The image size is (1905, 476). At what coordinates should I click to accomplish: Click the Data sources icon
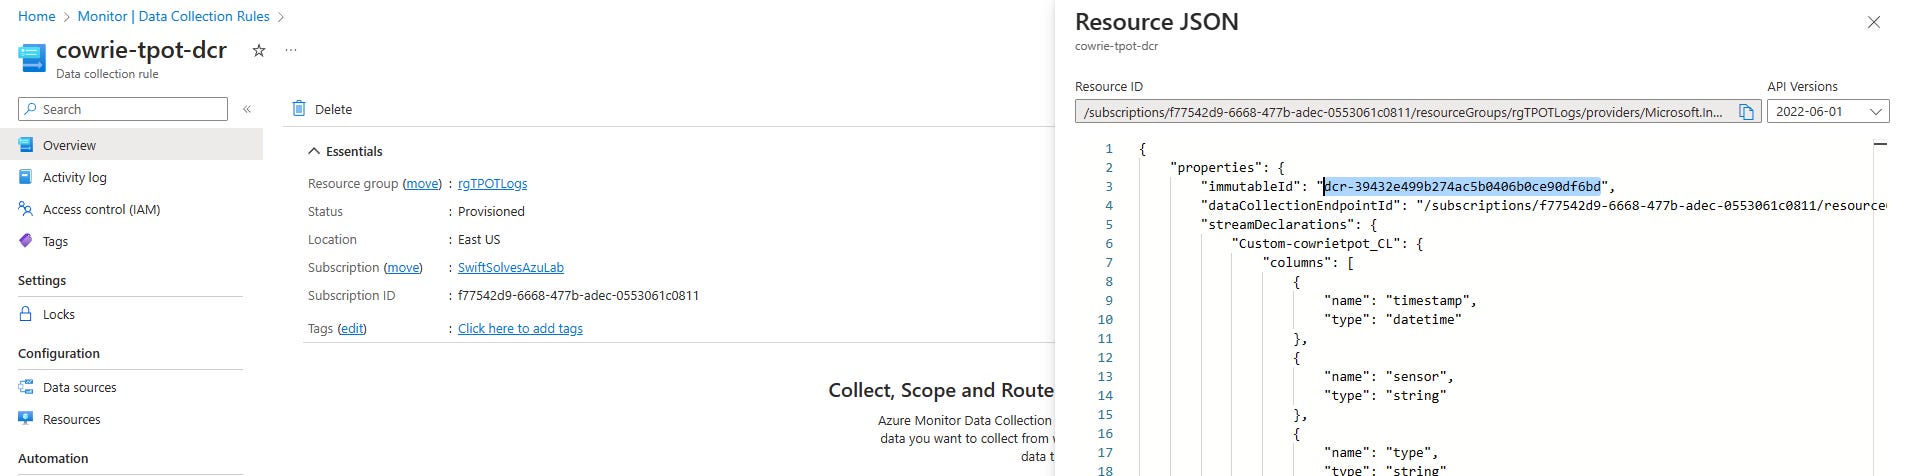[x=26, y=387]
